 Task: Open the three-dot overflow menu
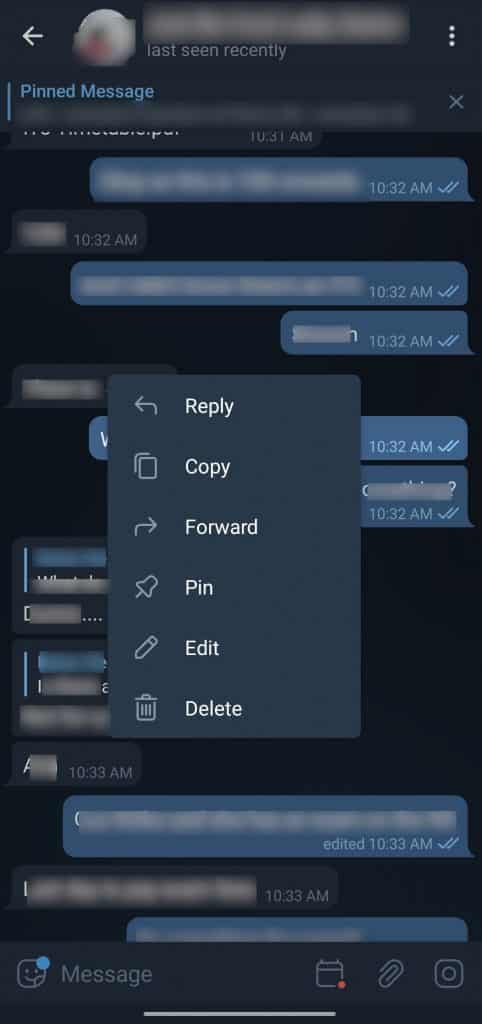[451, 37]
